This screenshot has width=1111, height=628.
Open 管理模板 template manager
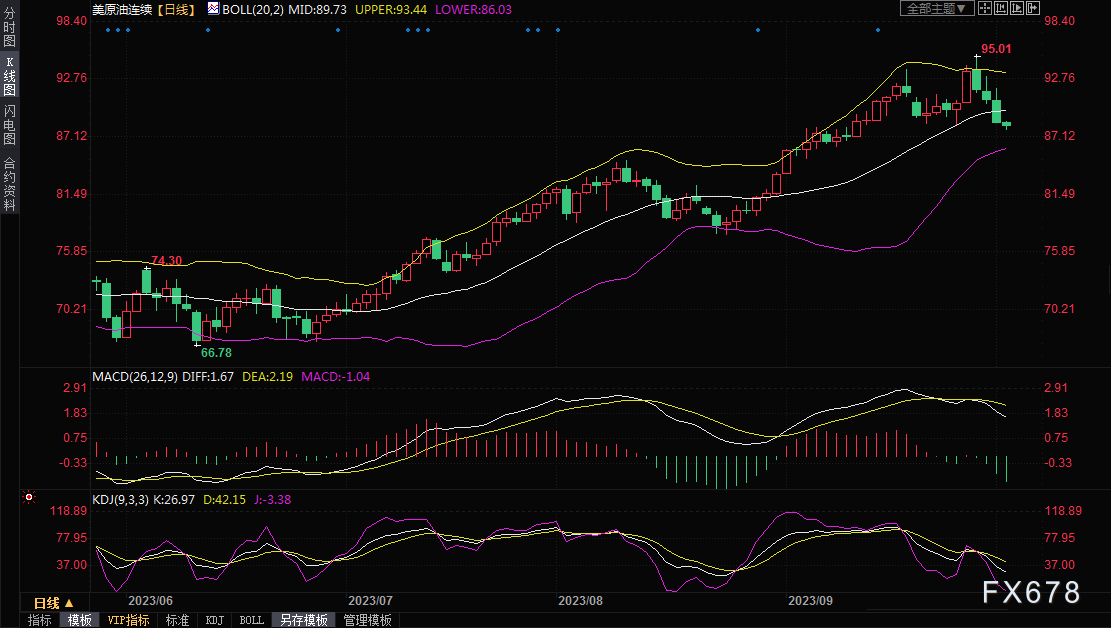367,620
